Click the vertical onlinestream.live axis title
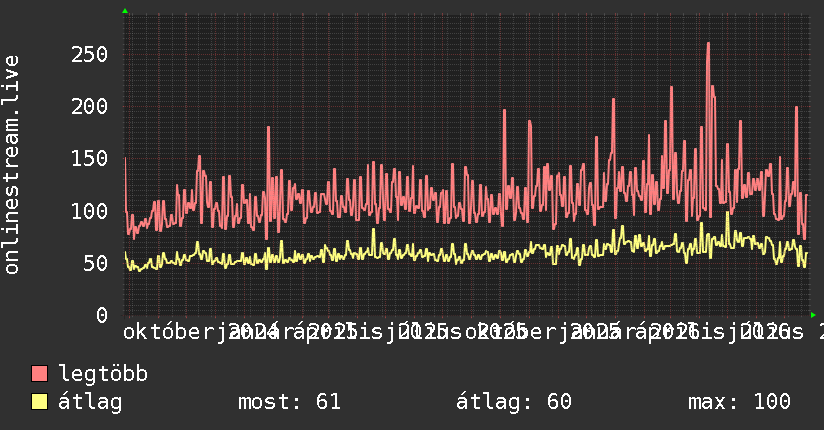 click(x=11, y=165)
